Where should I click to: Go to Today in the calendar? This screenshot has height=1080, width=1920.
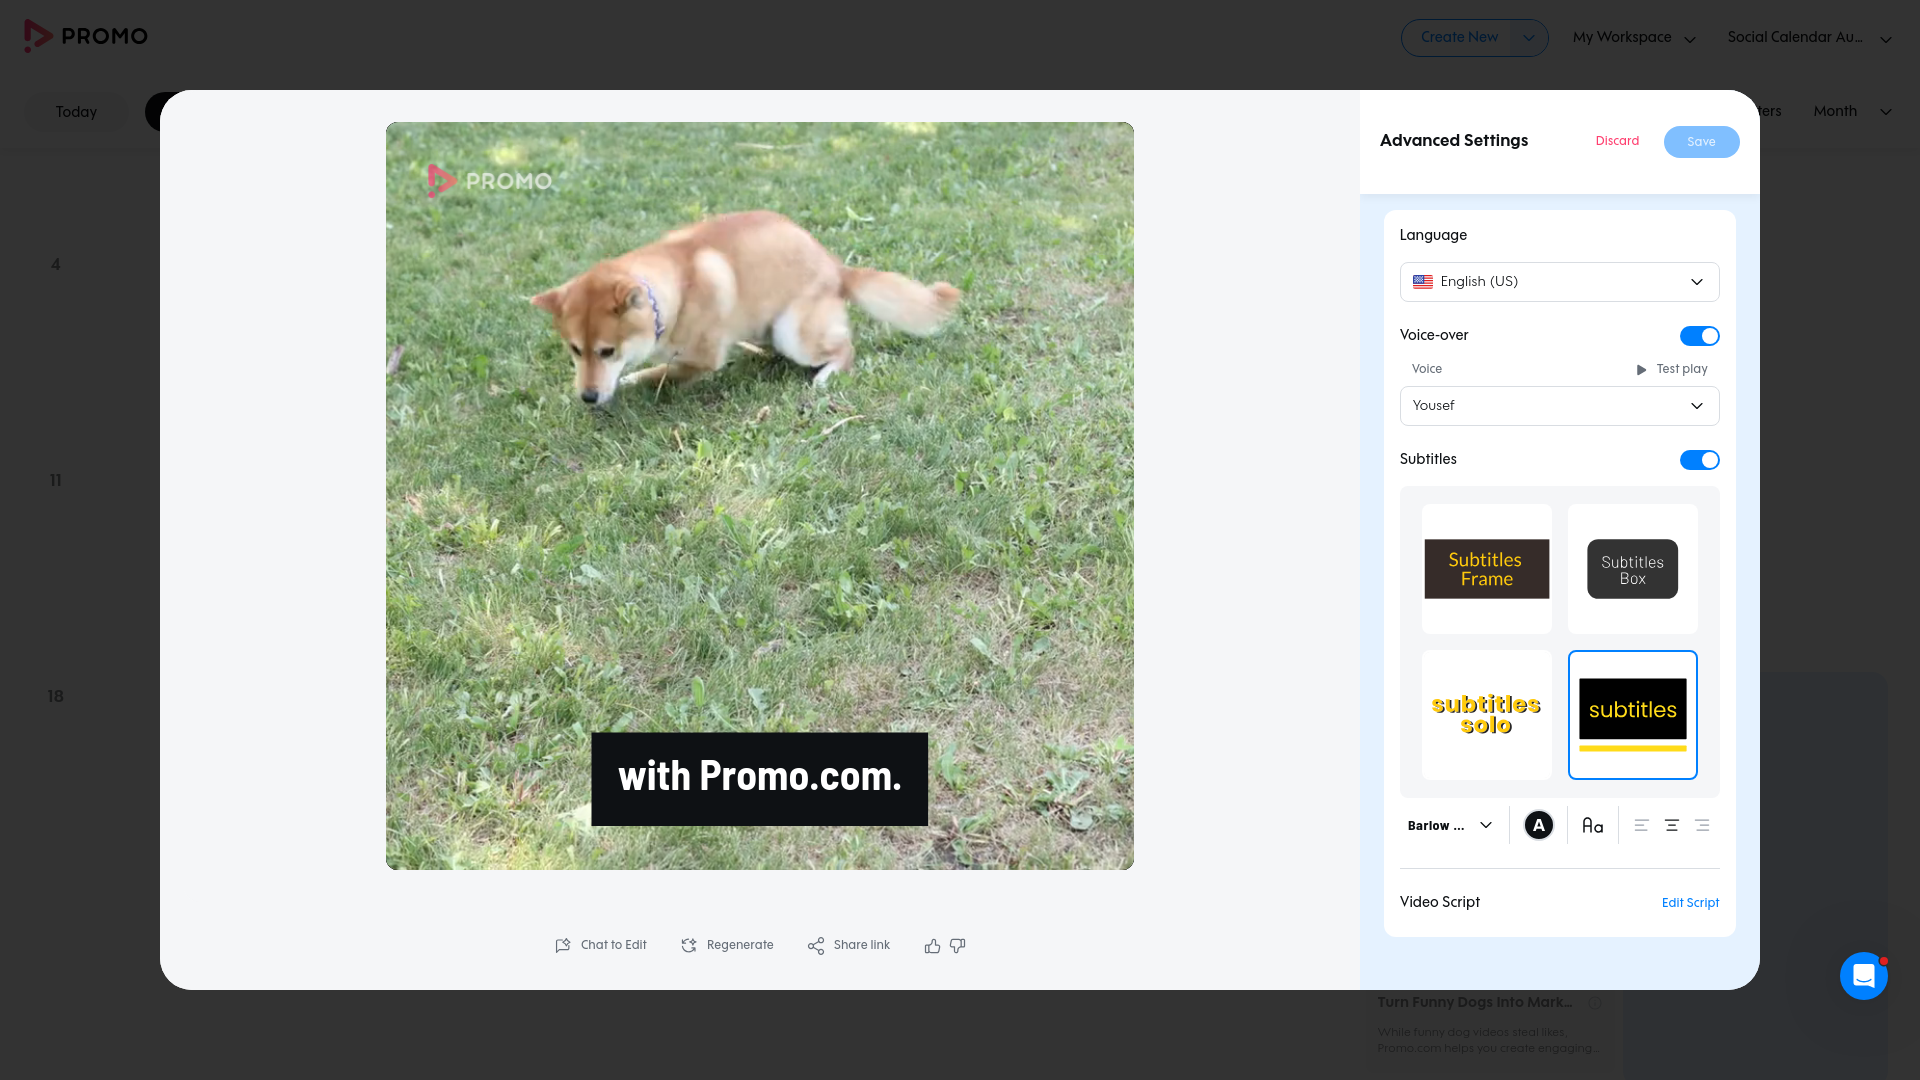pyautogui.click(x=76, y=112)
